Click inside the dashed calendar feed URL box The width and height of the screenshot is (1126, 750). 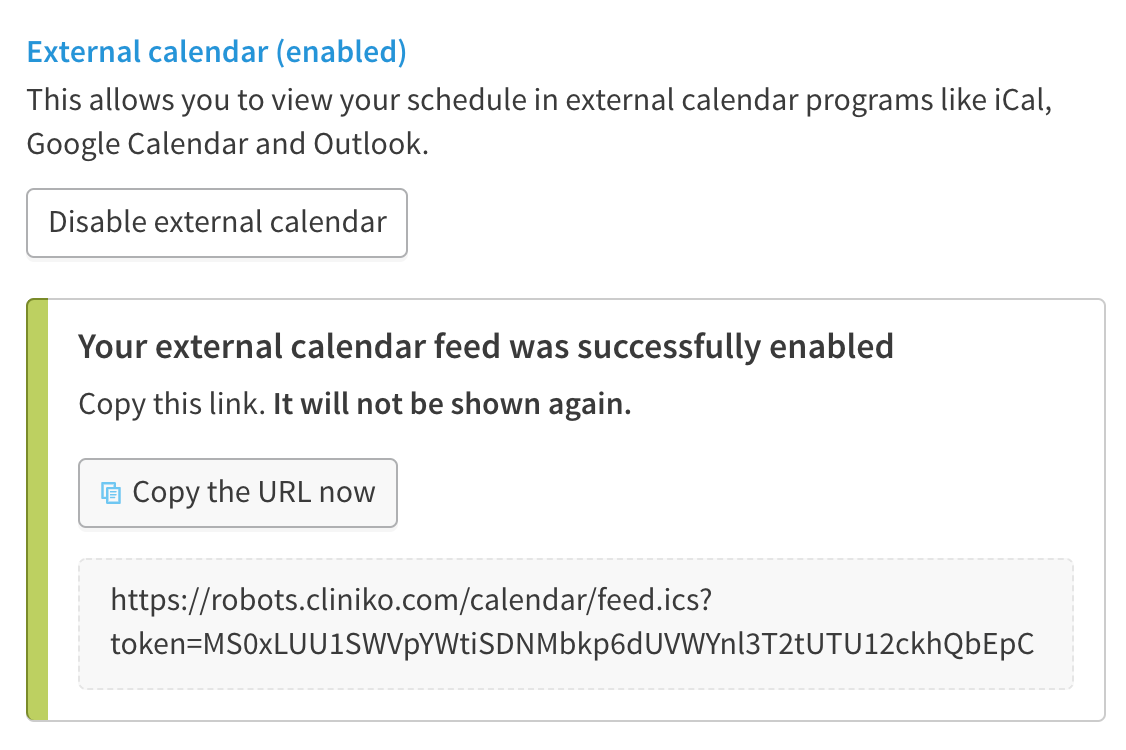pyautogui.click(x=576, y=624)
